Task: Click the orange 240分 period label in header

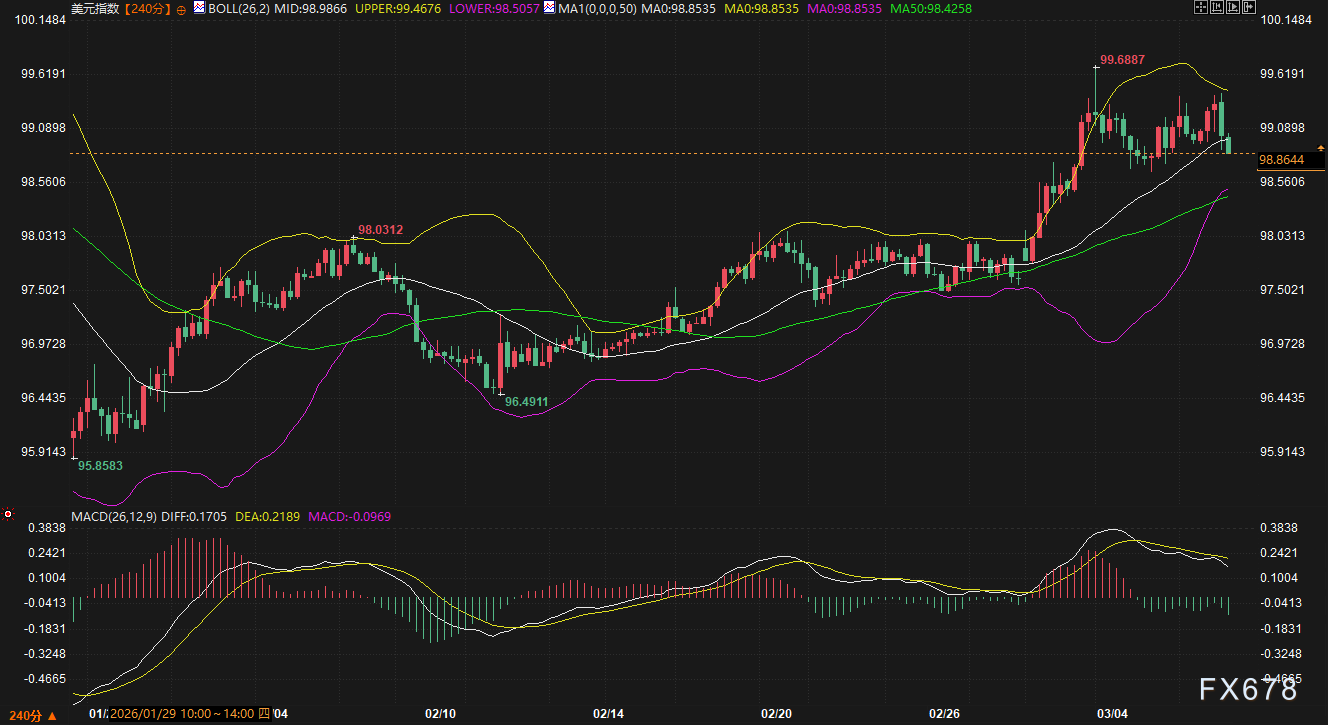Action: [148, 8]
